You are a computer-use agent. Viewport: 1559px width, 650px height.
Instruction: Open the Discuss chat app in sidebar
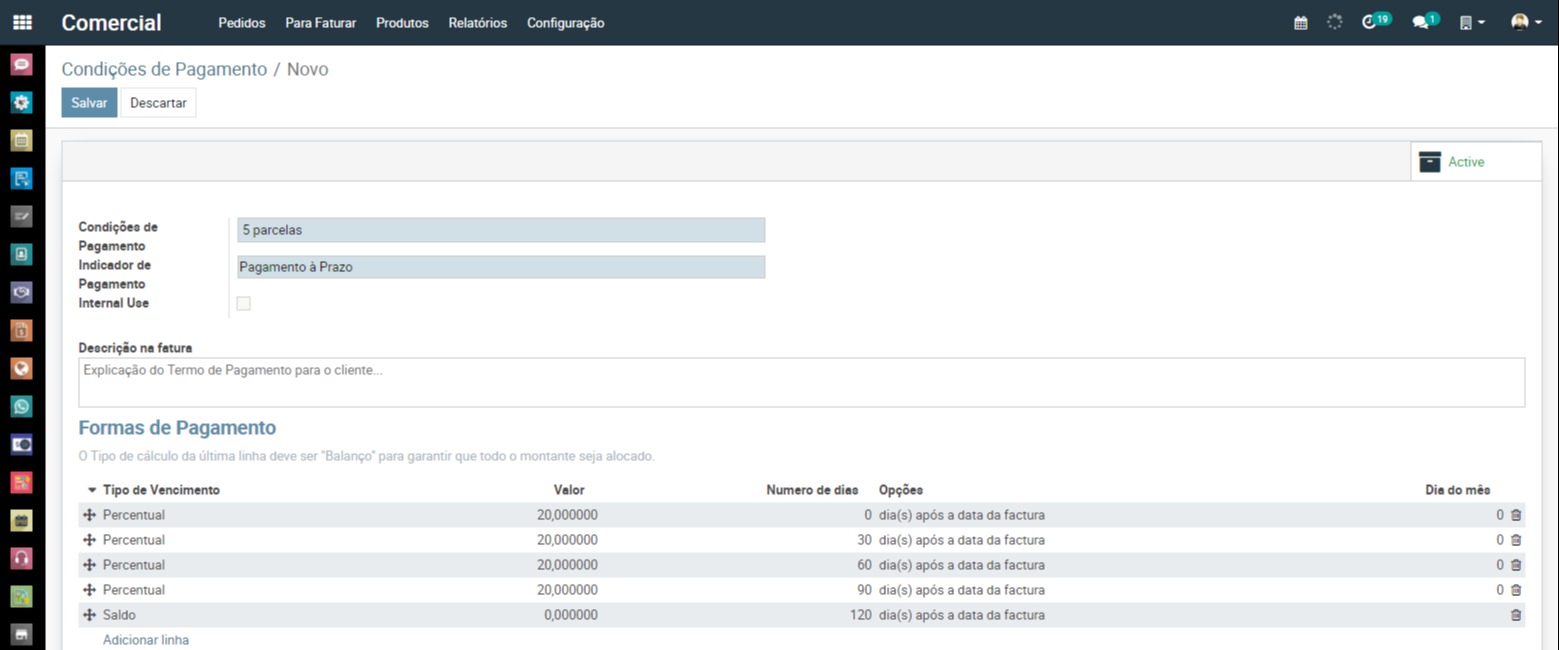[21, 65]
